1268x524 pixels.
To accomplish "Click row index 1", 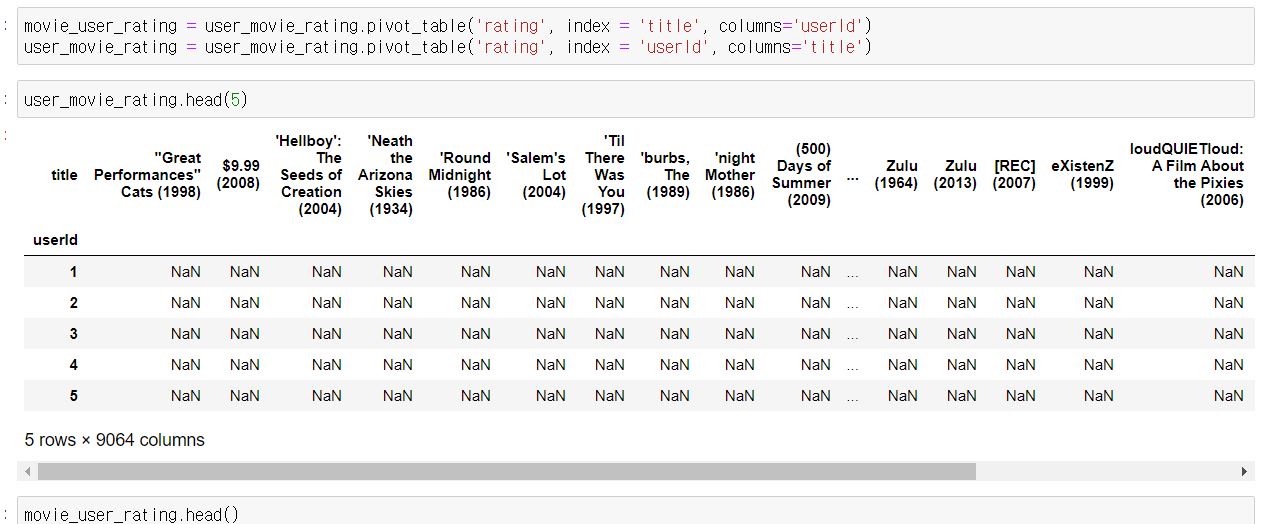I will tap(73, 272).
